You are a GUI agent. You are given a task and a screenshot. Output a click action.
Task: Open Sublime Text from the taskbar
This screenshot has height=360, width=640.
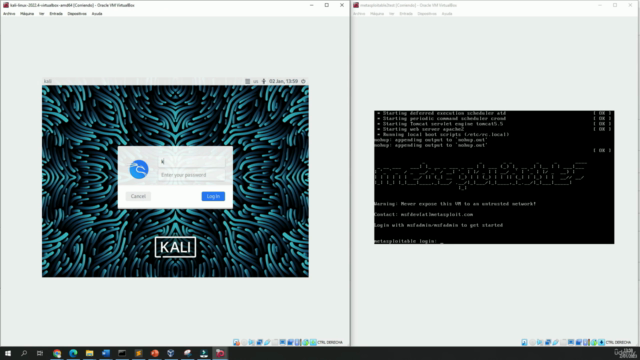tap(138, 353)
